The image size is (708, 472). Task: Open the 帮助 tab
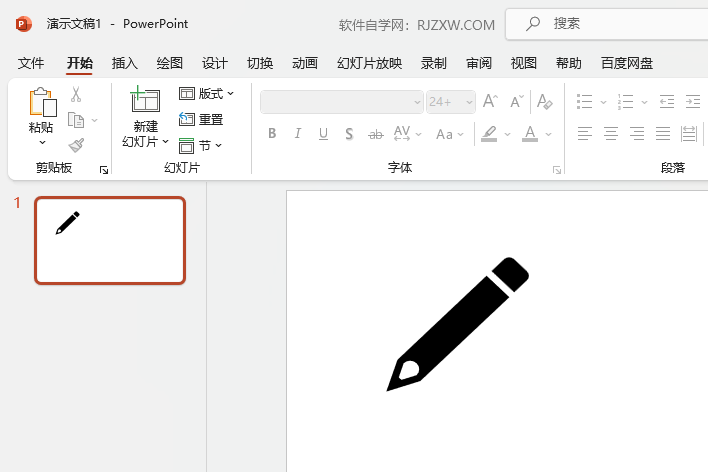point(568,63)
